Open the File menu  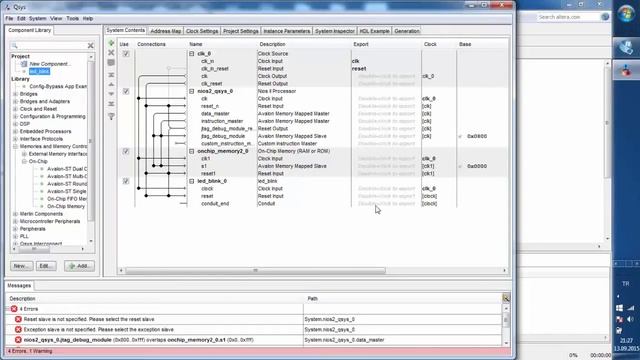click(9, 18)
